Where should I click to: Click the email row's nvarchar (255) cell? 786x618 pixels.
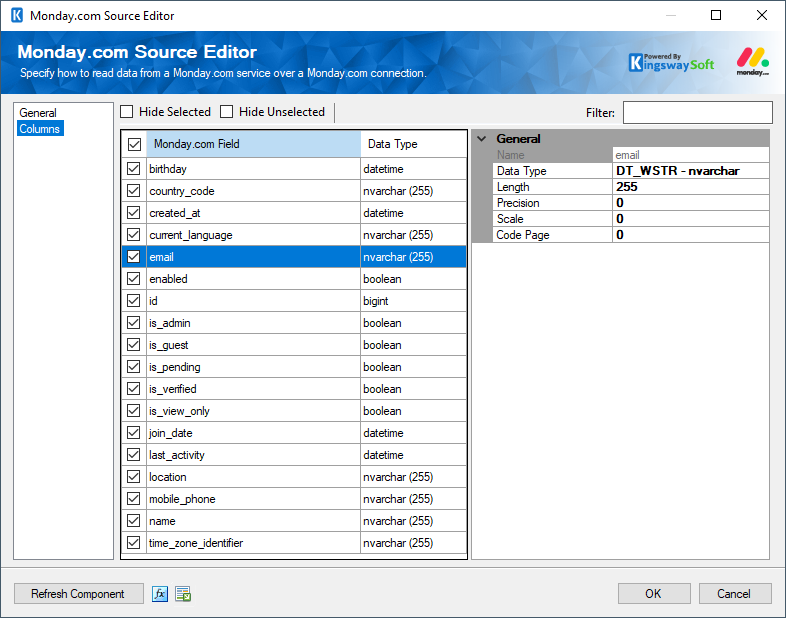click(414, 257)
